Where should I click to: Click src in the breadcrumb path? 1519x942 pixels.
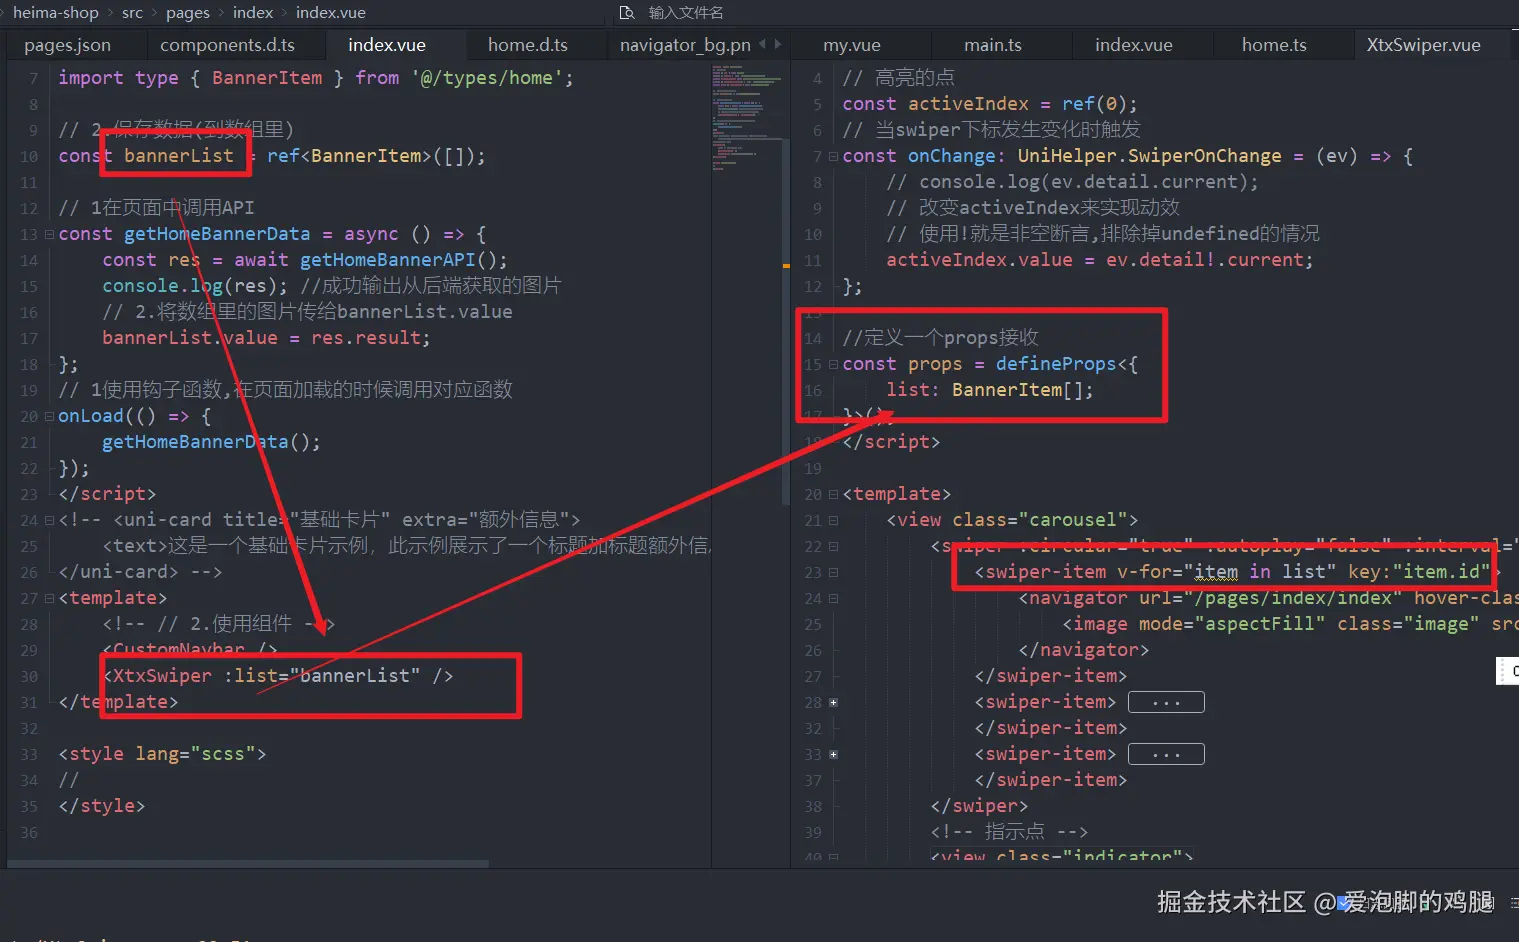tap(132, 13)
